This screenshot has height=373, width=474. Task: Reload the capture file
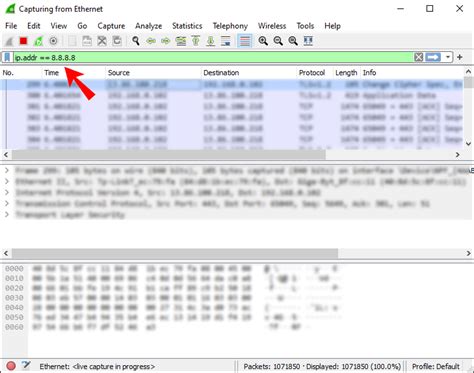coord(117,41)
